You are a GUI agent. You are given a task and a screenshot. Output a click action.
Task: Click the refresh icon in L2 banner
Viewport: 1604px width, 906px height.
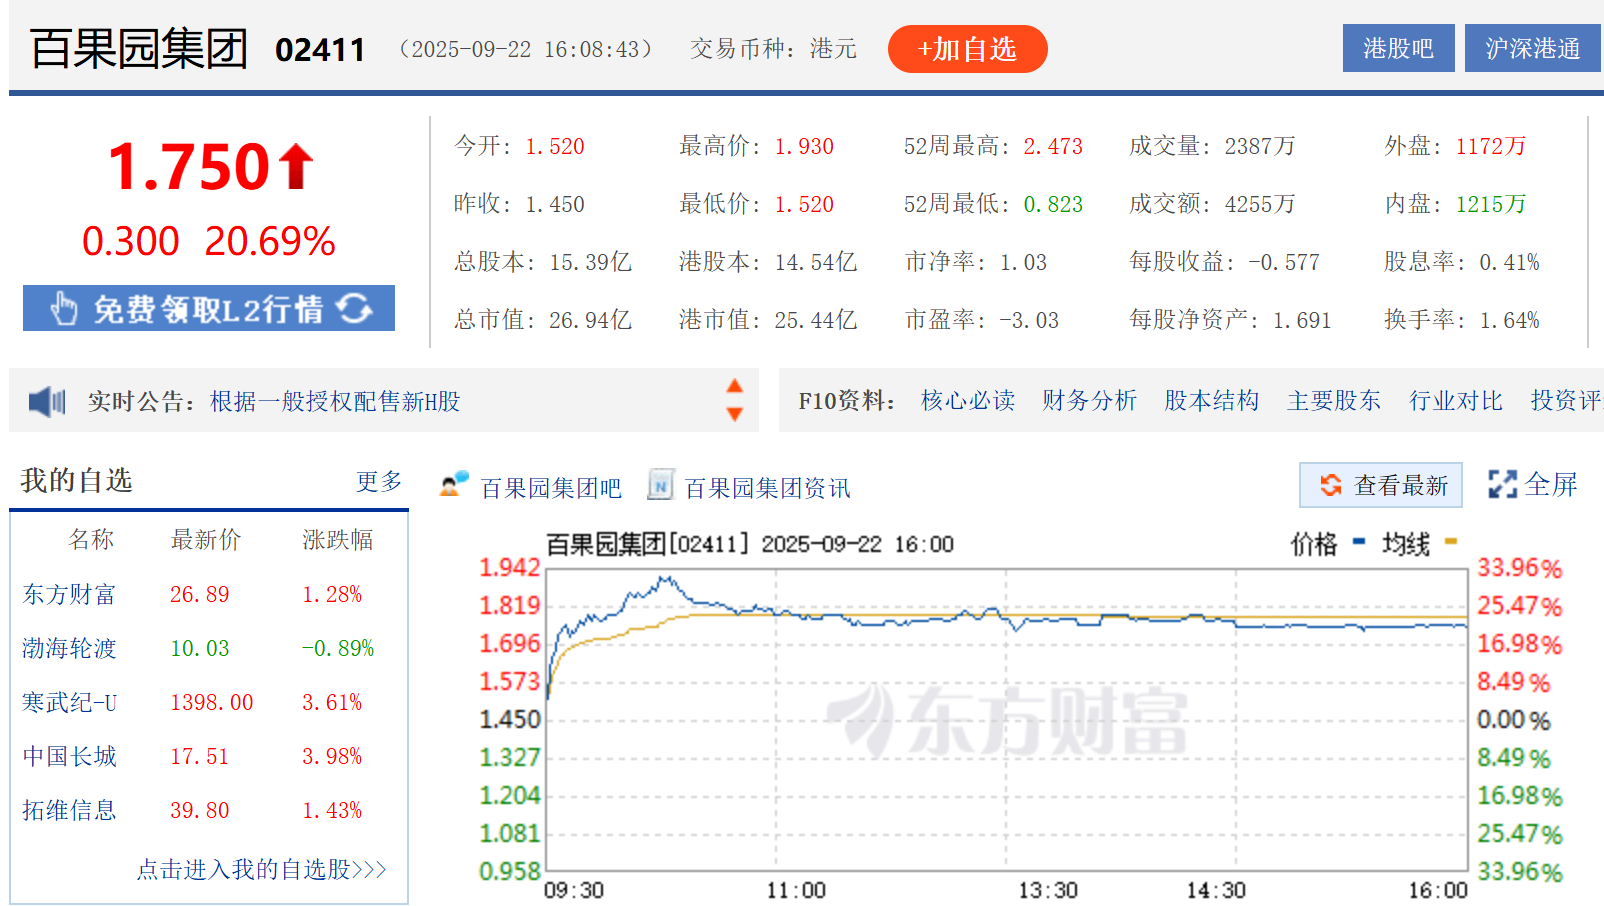(354, 308)
